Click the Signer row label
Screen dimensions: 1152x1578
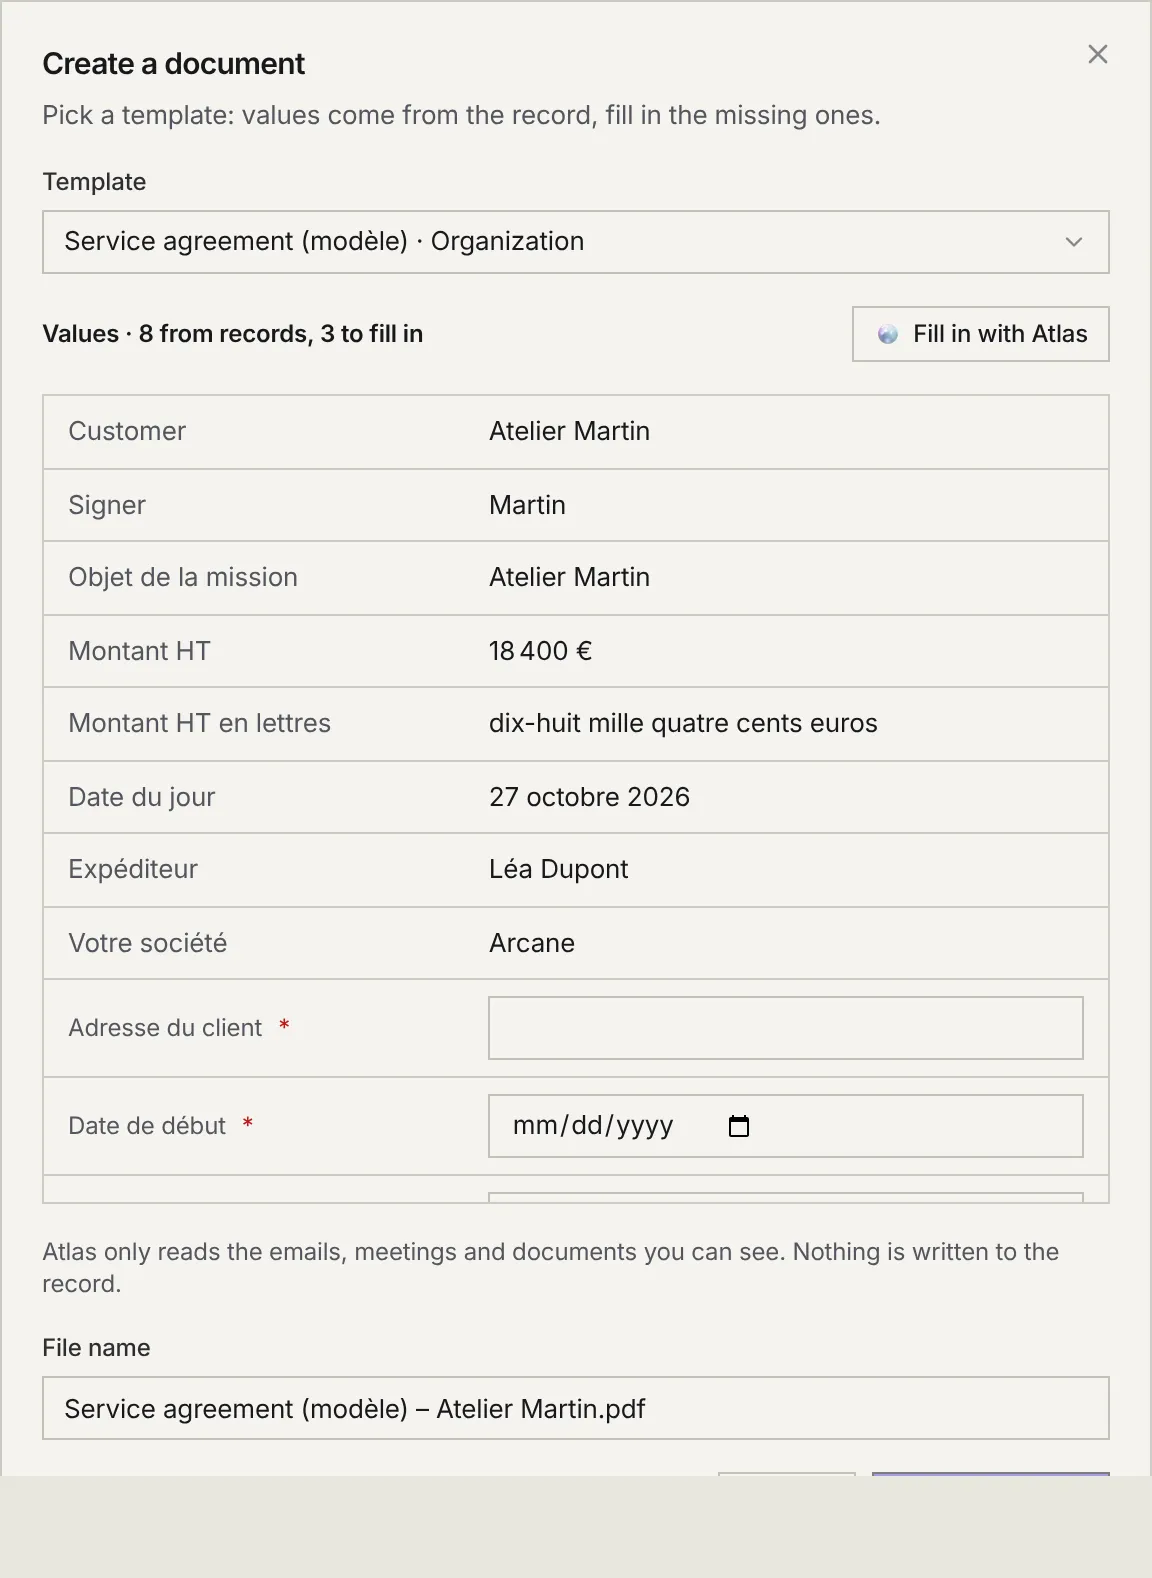tap(107, 505)
